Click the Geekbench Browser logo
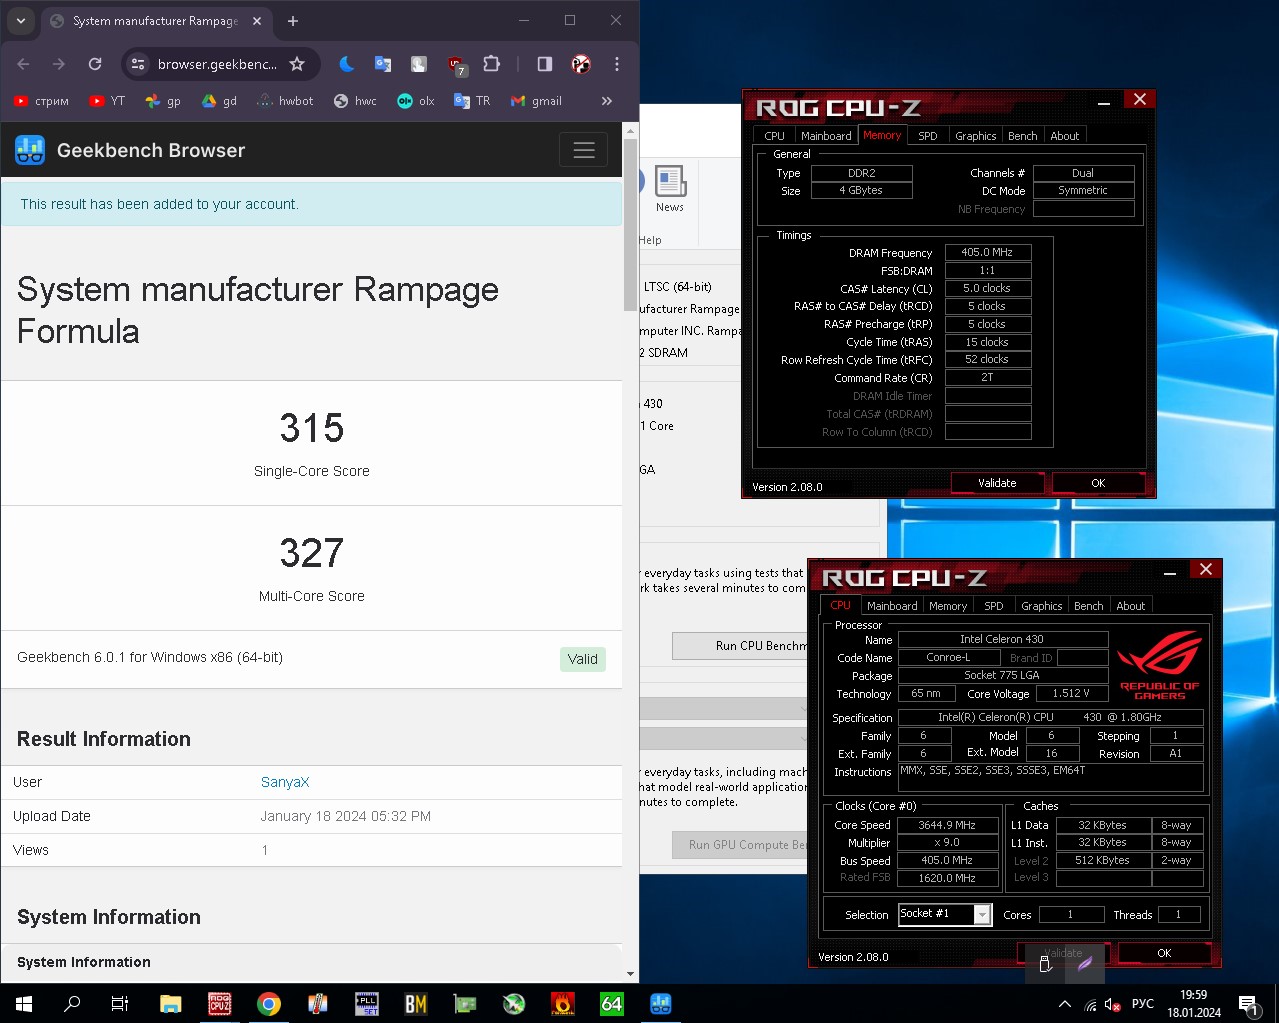The height and width of the screenshot is (1023, 1279). pos(30,150)
